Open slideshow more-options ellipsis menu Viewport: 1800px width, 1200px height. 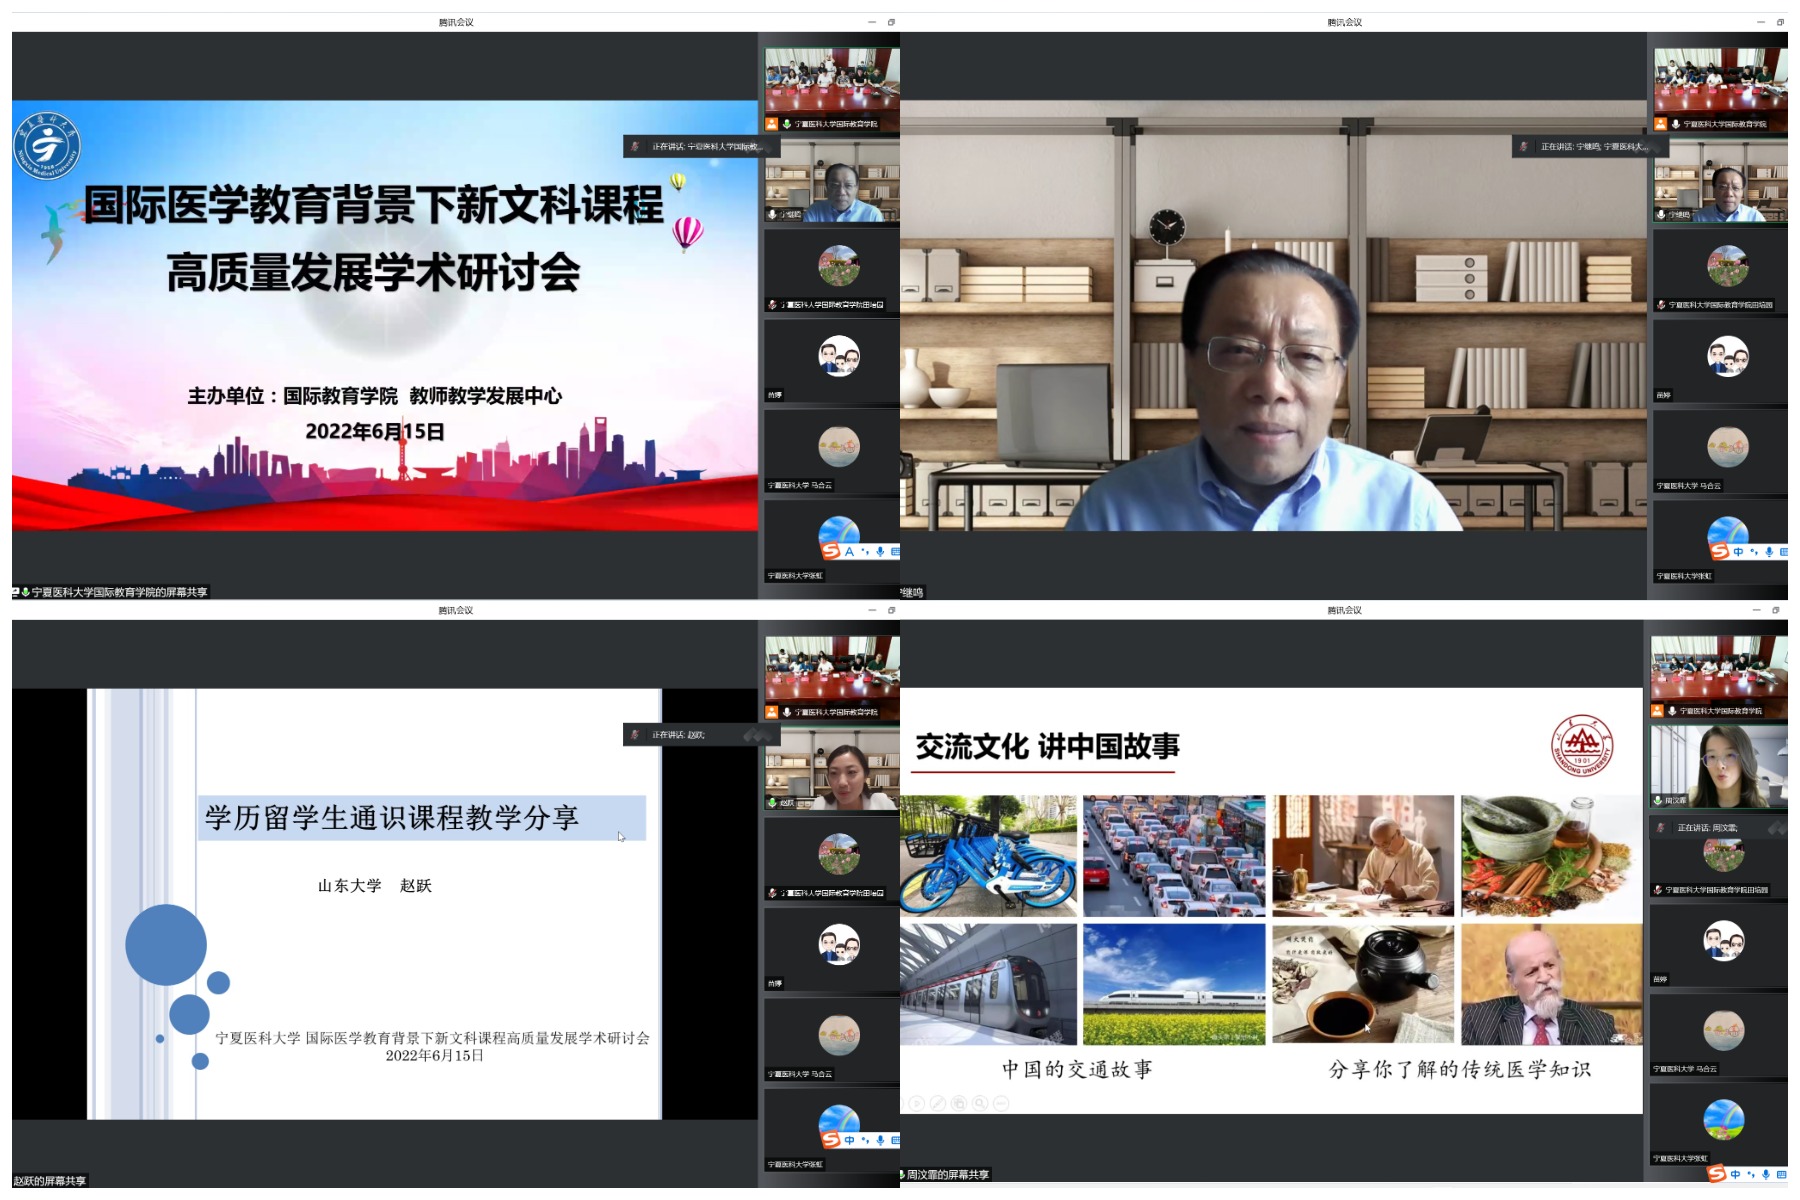(x=1001, y=1103)
